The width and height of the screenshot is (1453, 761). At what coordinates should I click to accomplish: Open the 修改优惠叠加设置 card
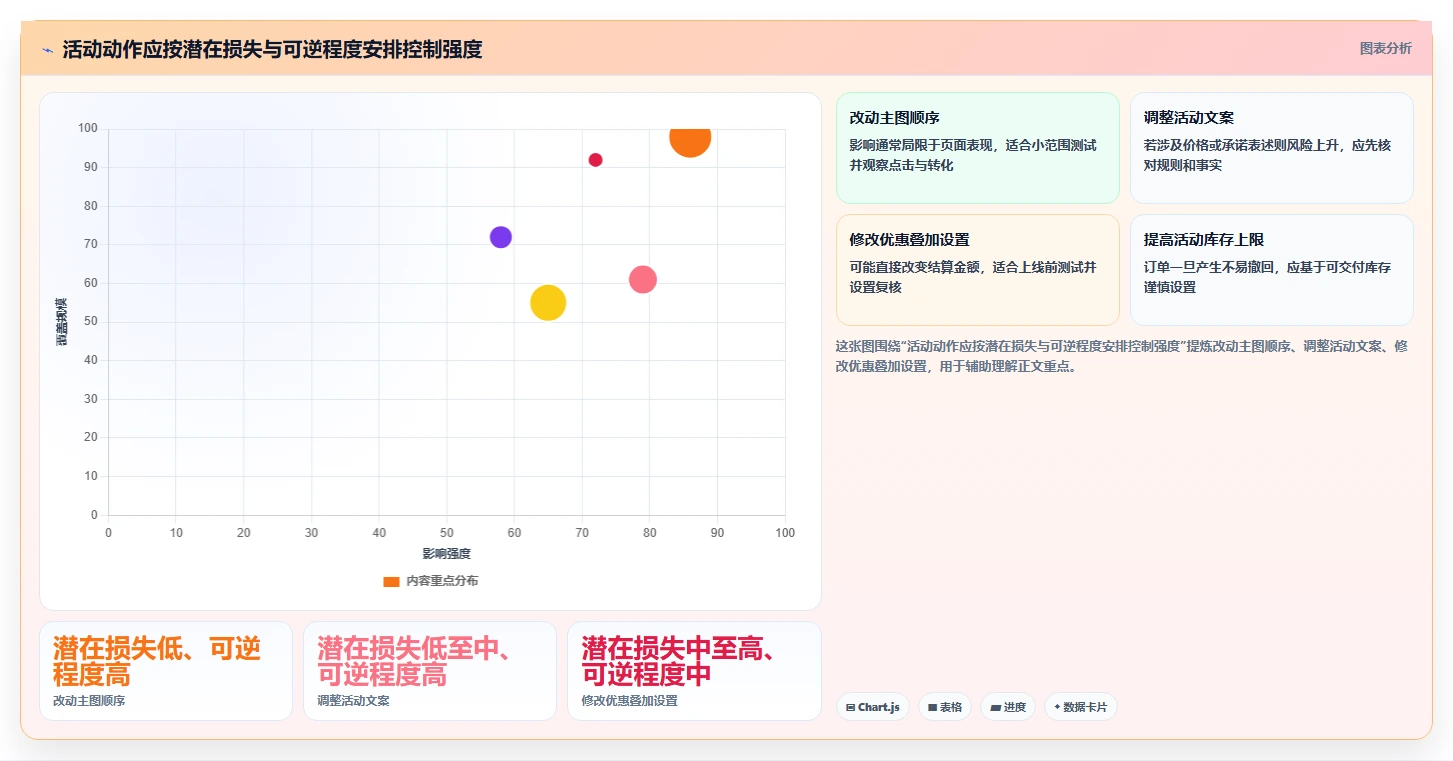(977, 270)
